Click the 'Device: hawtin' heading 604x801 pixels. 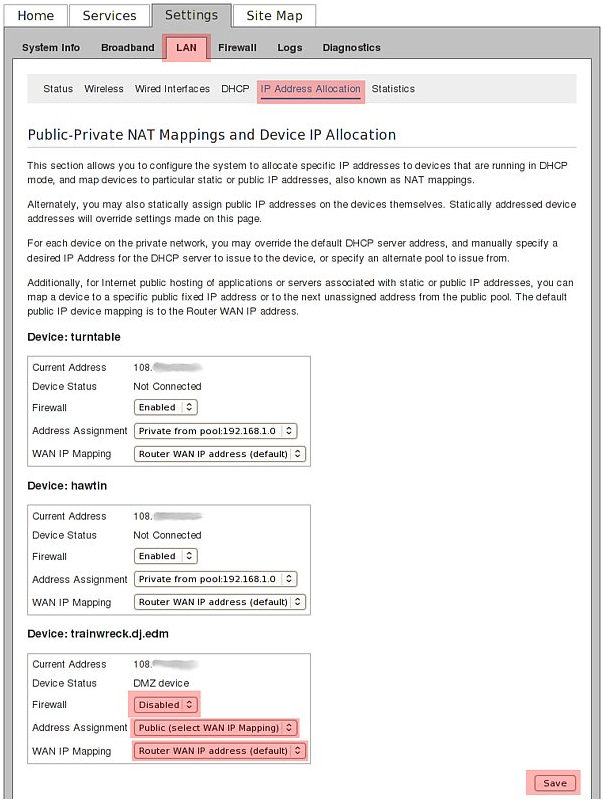point(67,486)
